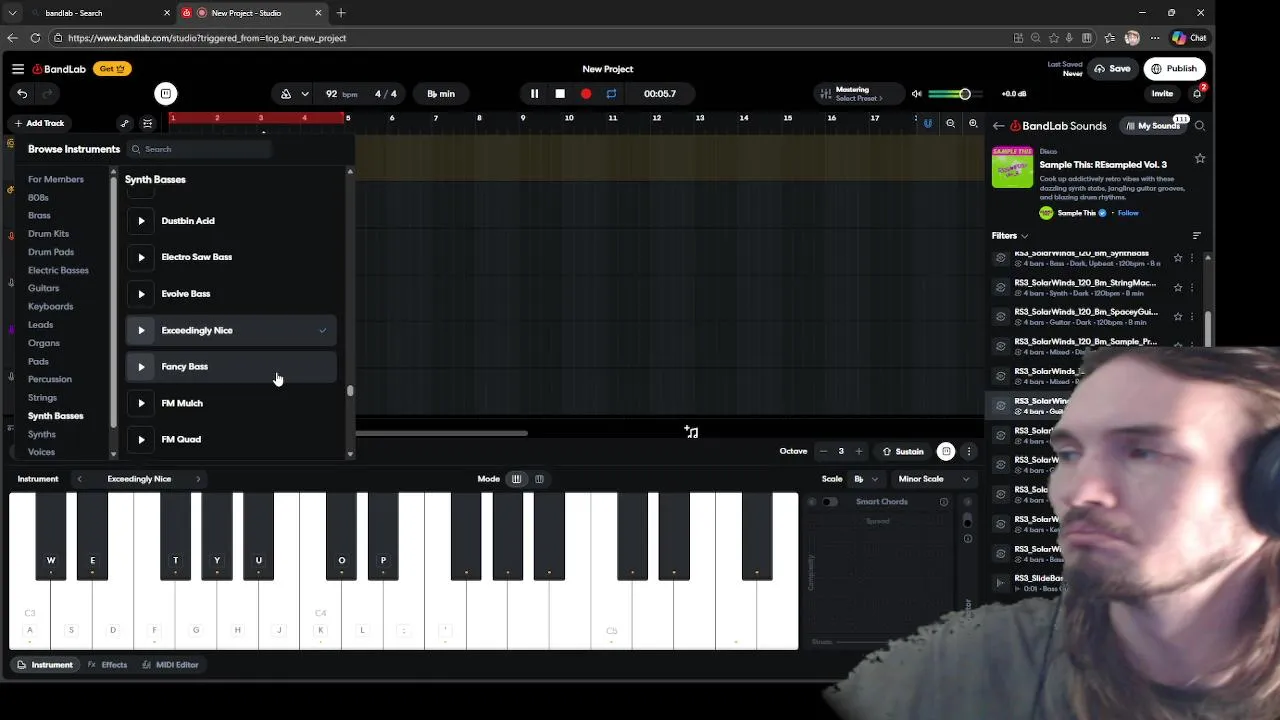Image resolution: width=1280 pixels, height=720 pixels.
Task: Open the scale key dropdown
Action: point(866,479)
